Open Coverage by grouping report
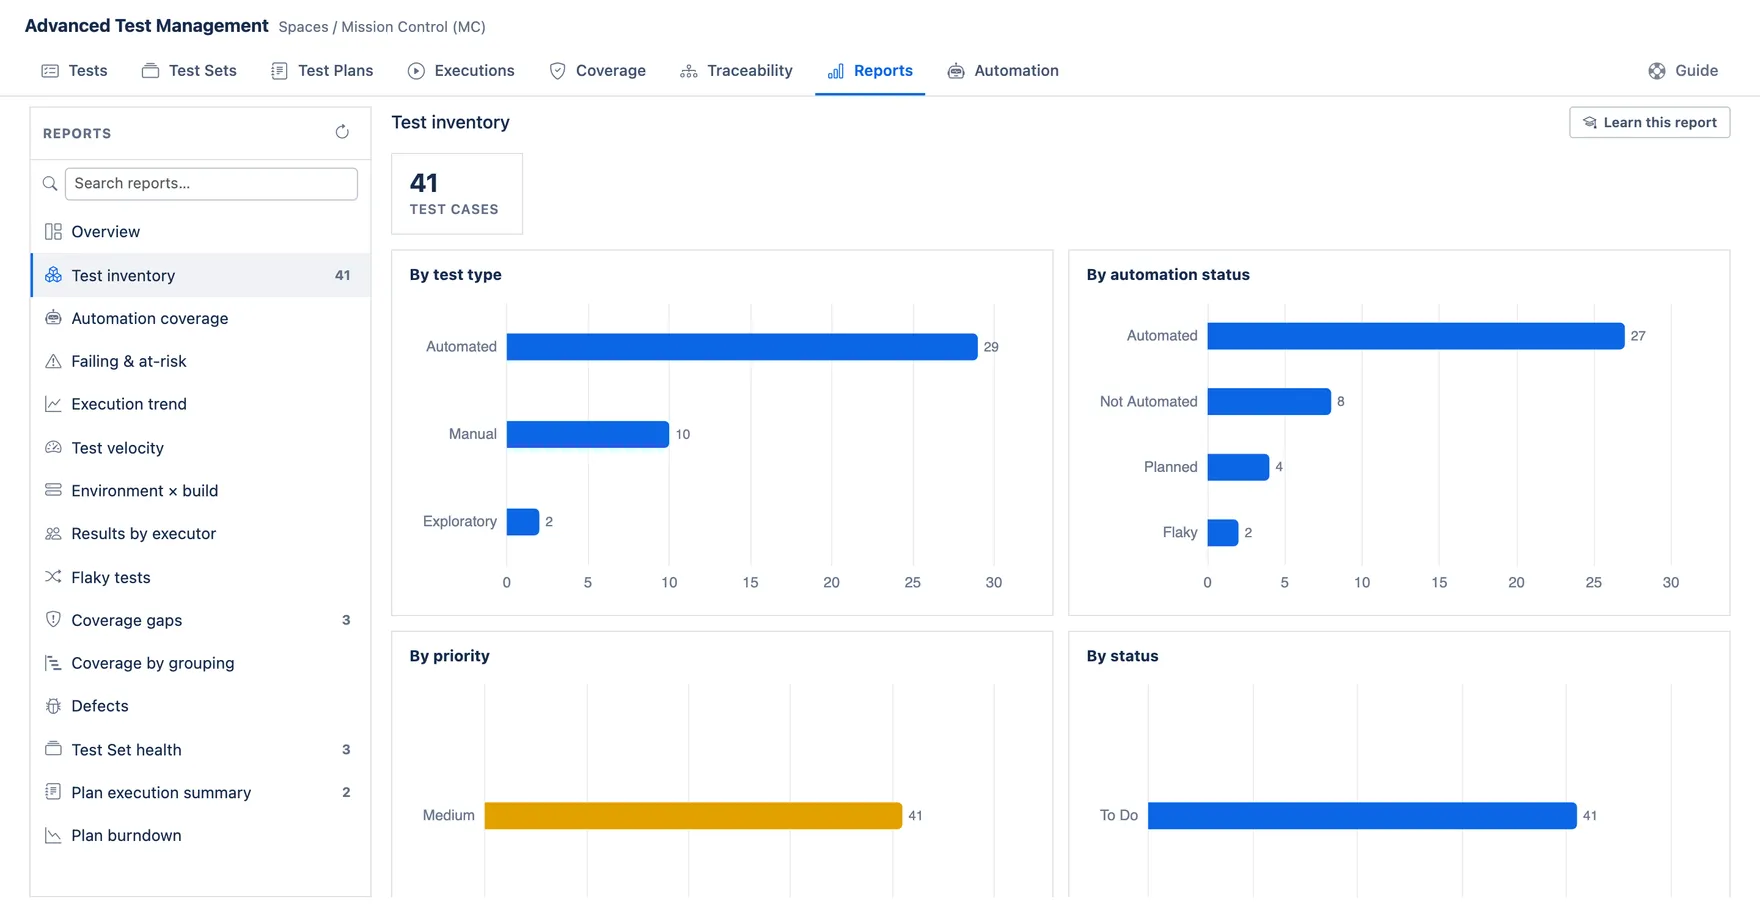Viewport: 1760px width, 912px height. tap(201, 663)
